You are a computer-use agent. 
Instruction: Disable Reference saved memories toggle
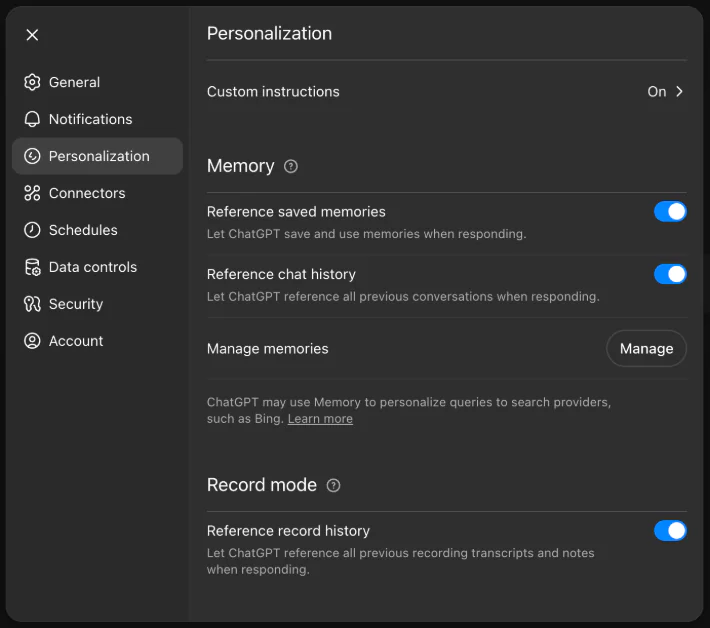coord(670,212)
